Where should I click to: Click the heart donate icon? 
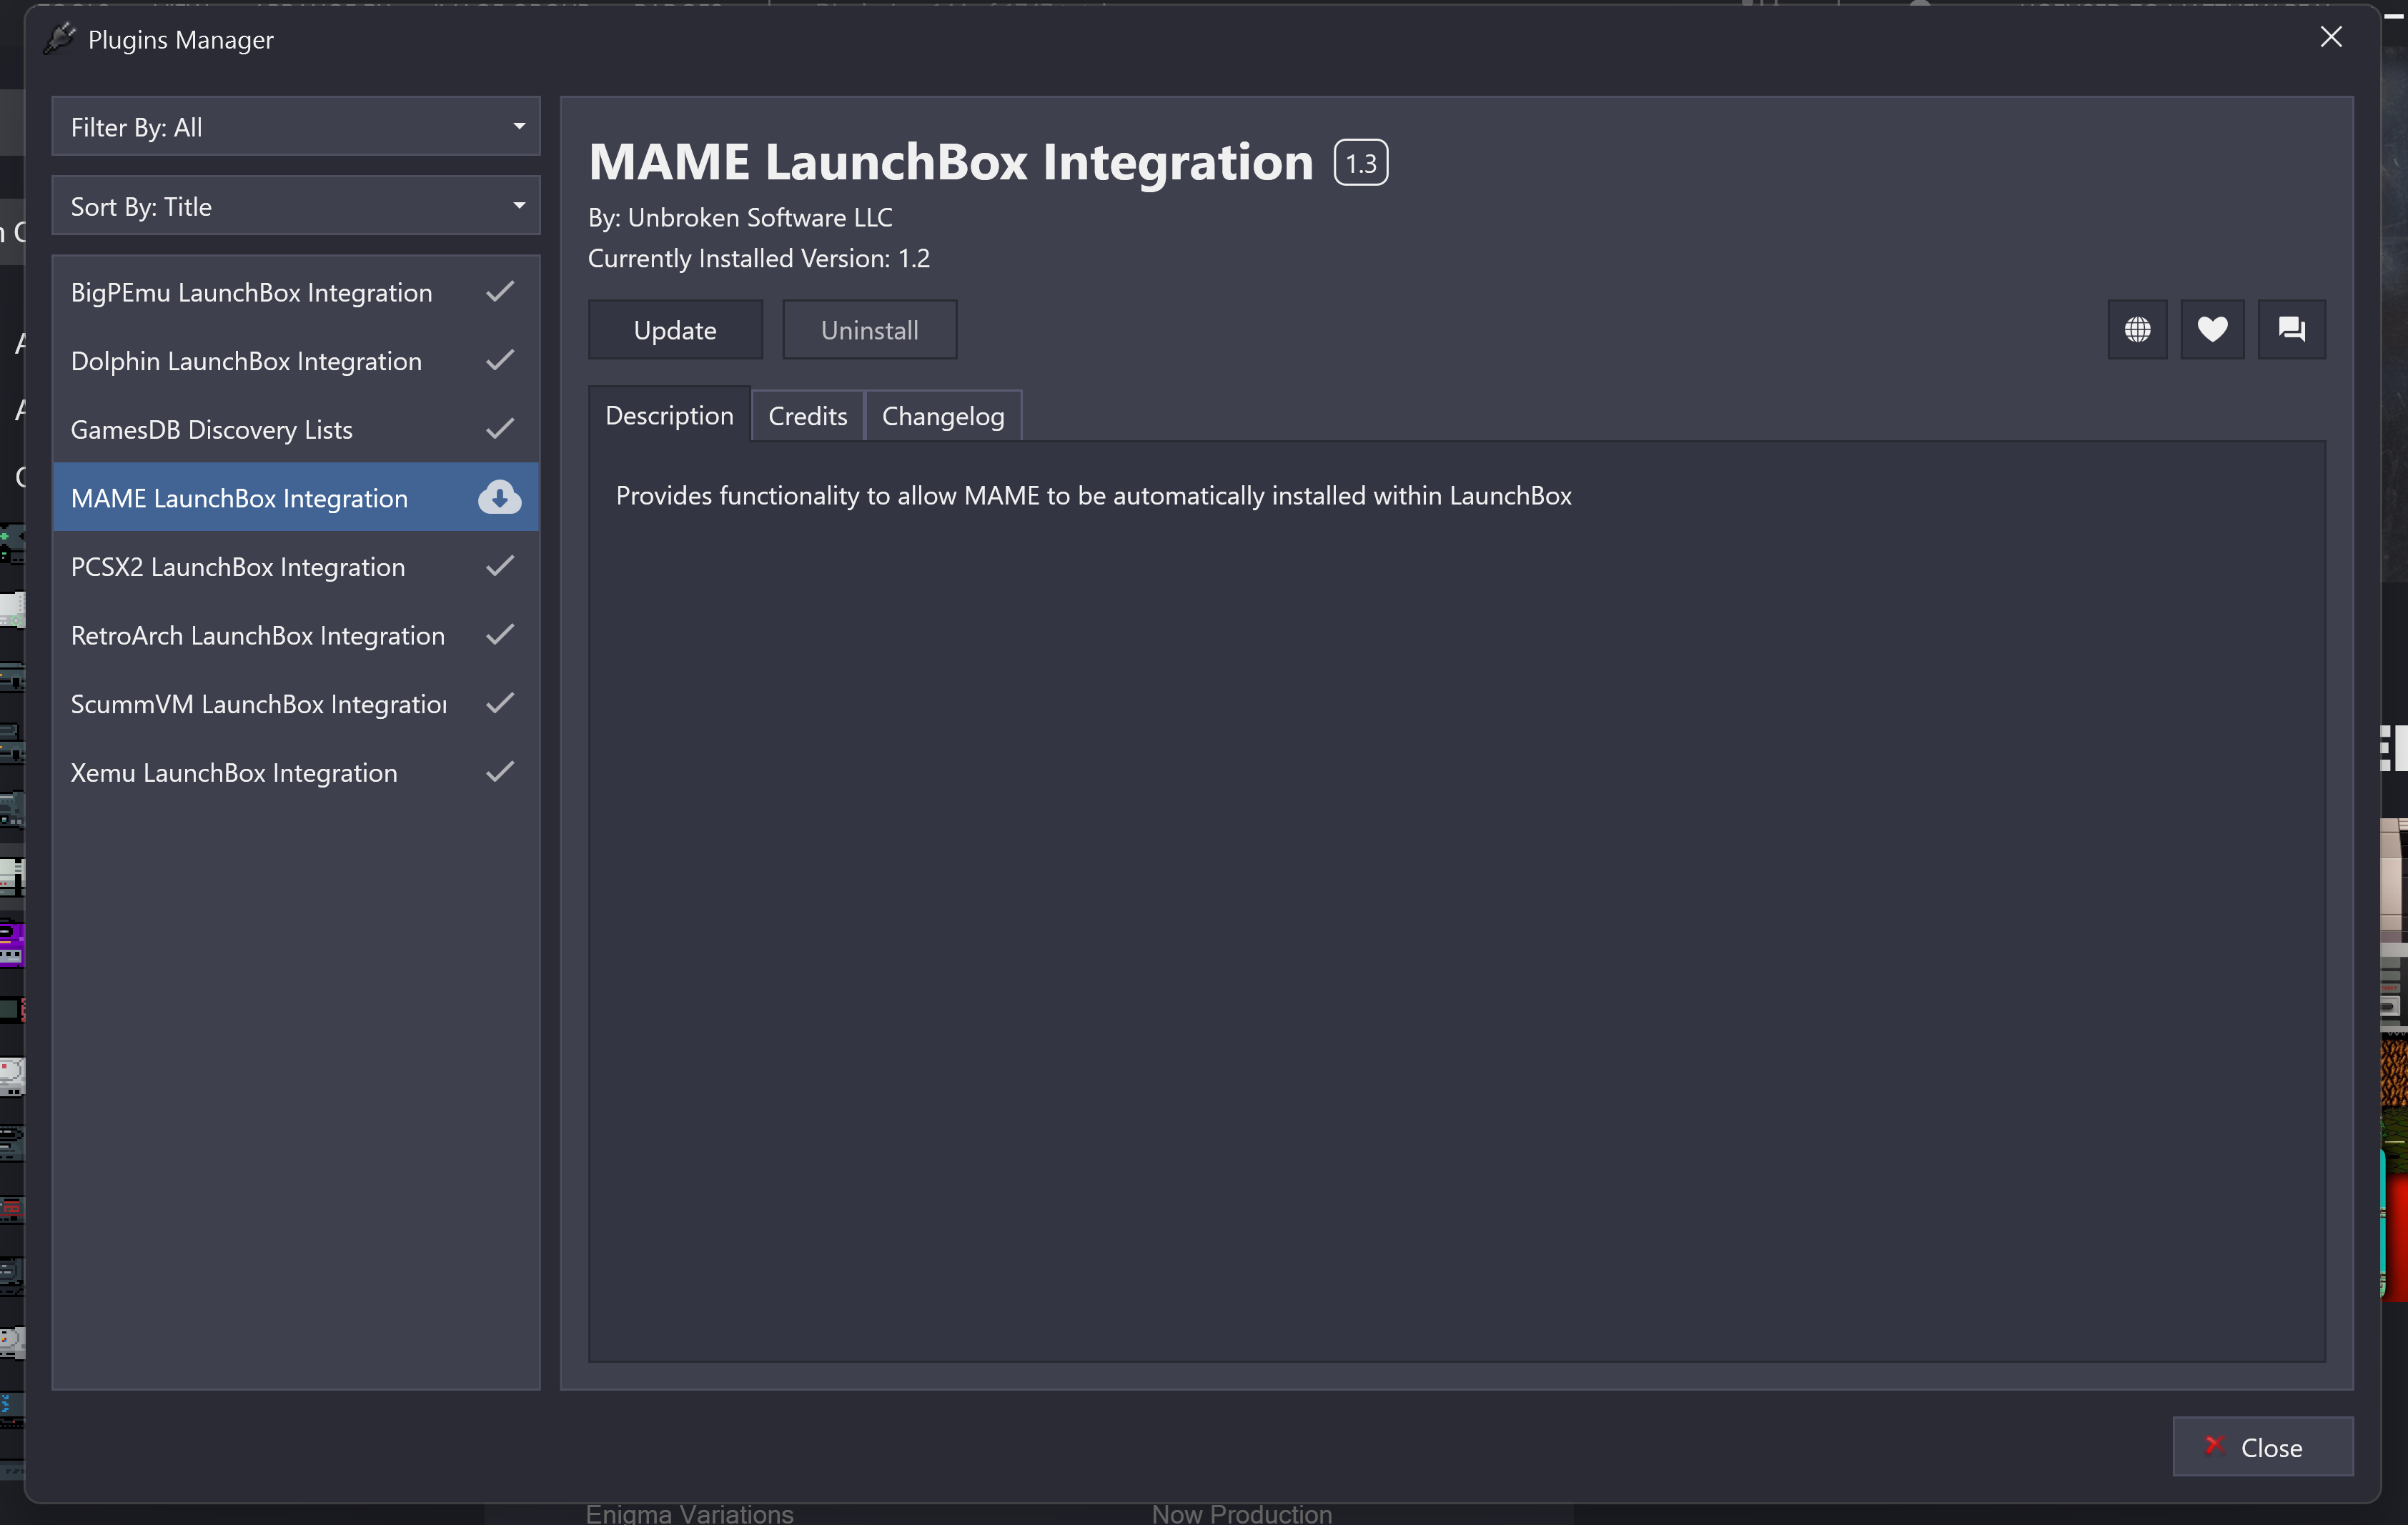pos(2212,329)
